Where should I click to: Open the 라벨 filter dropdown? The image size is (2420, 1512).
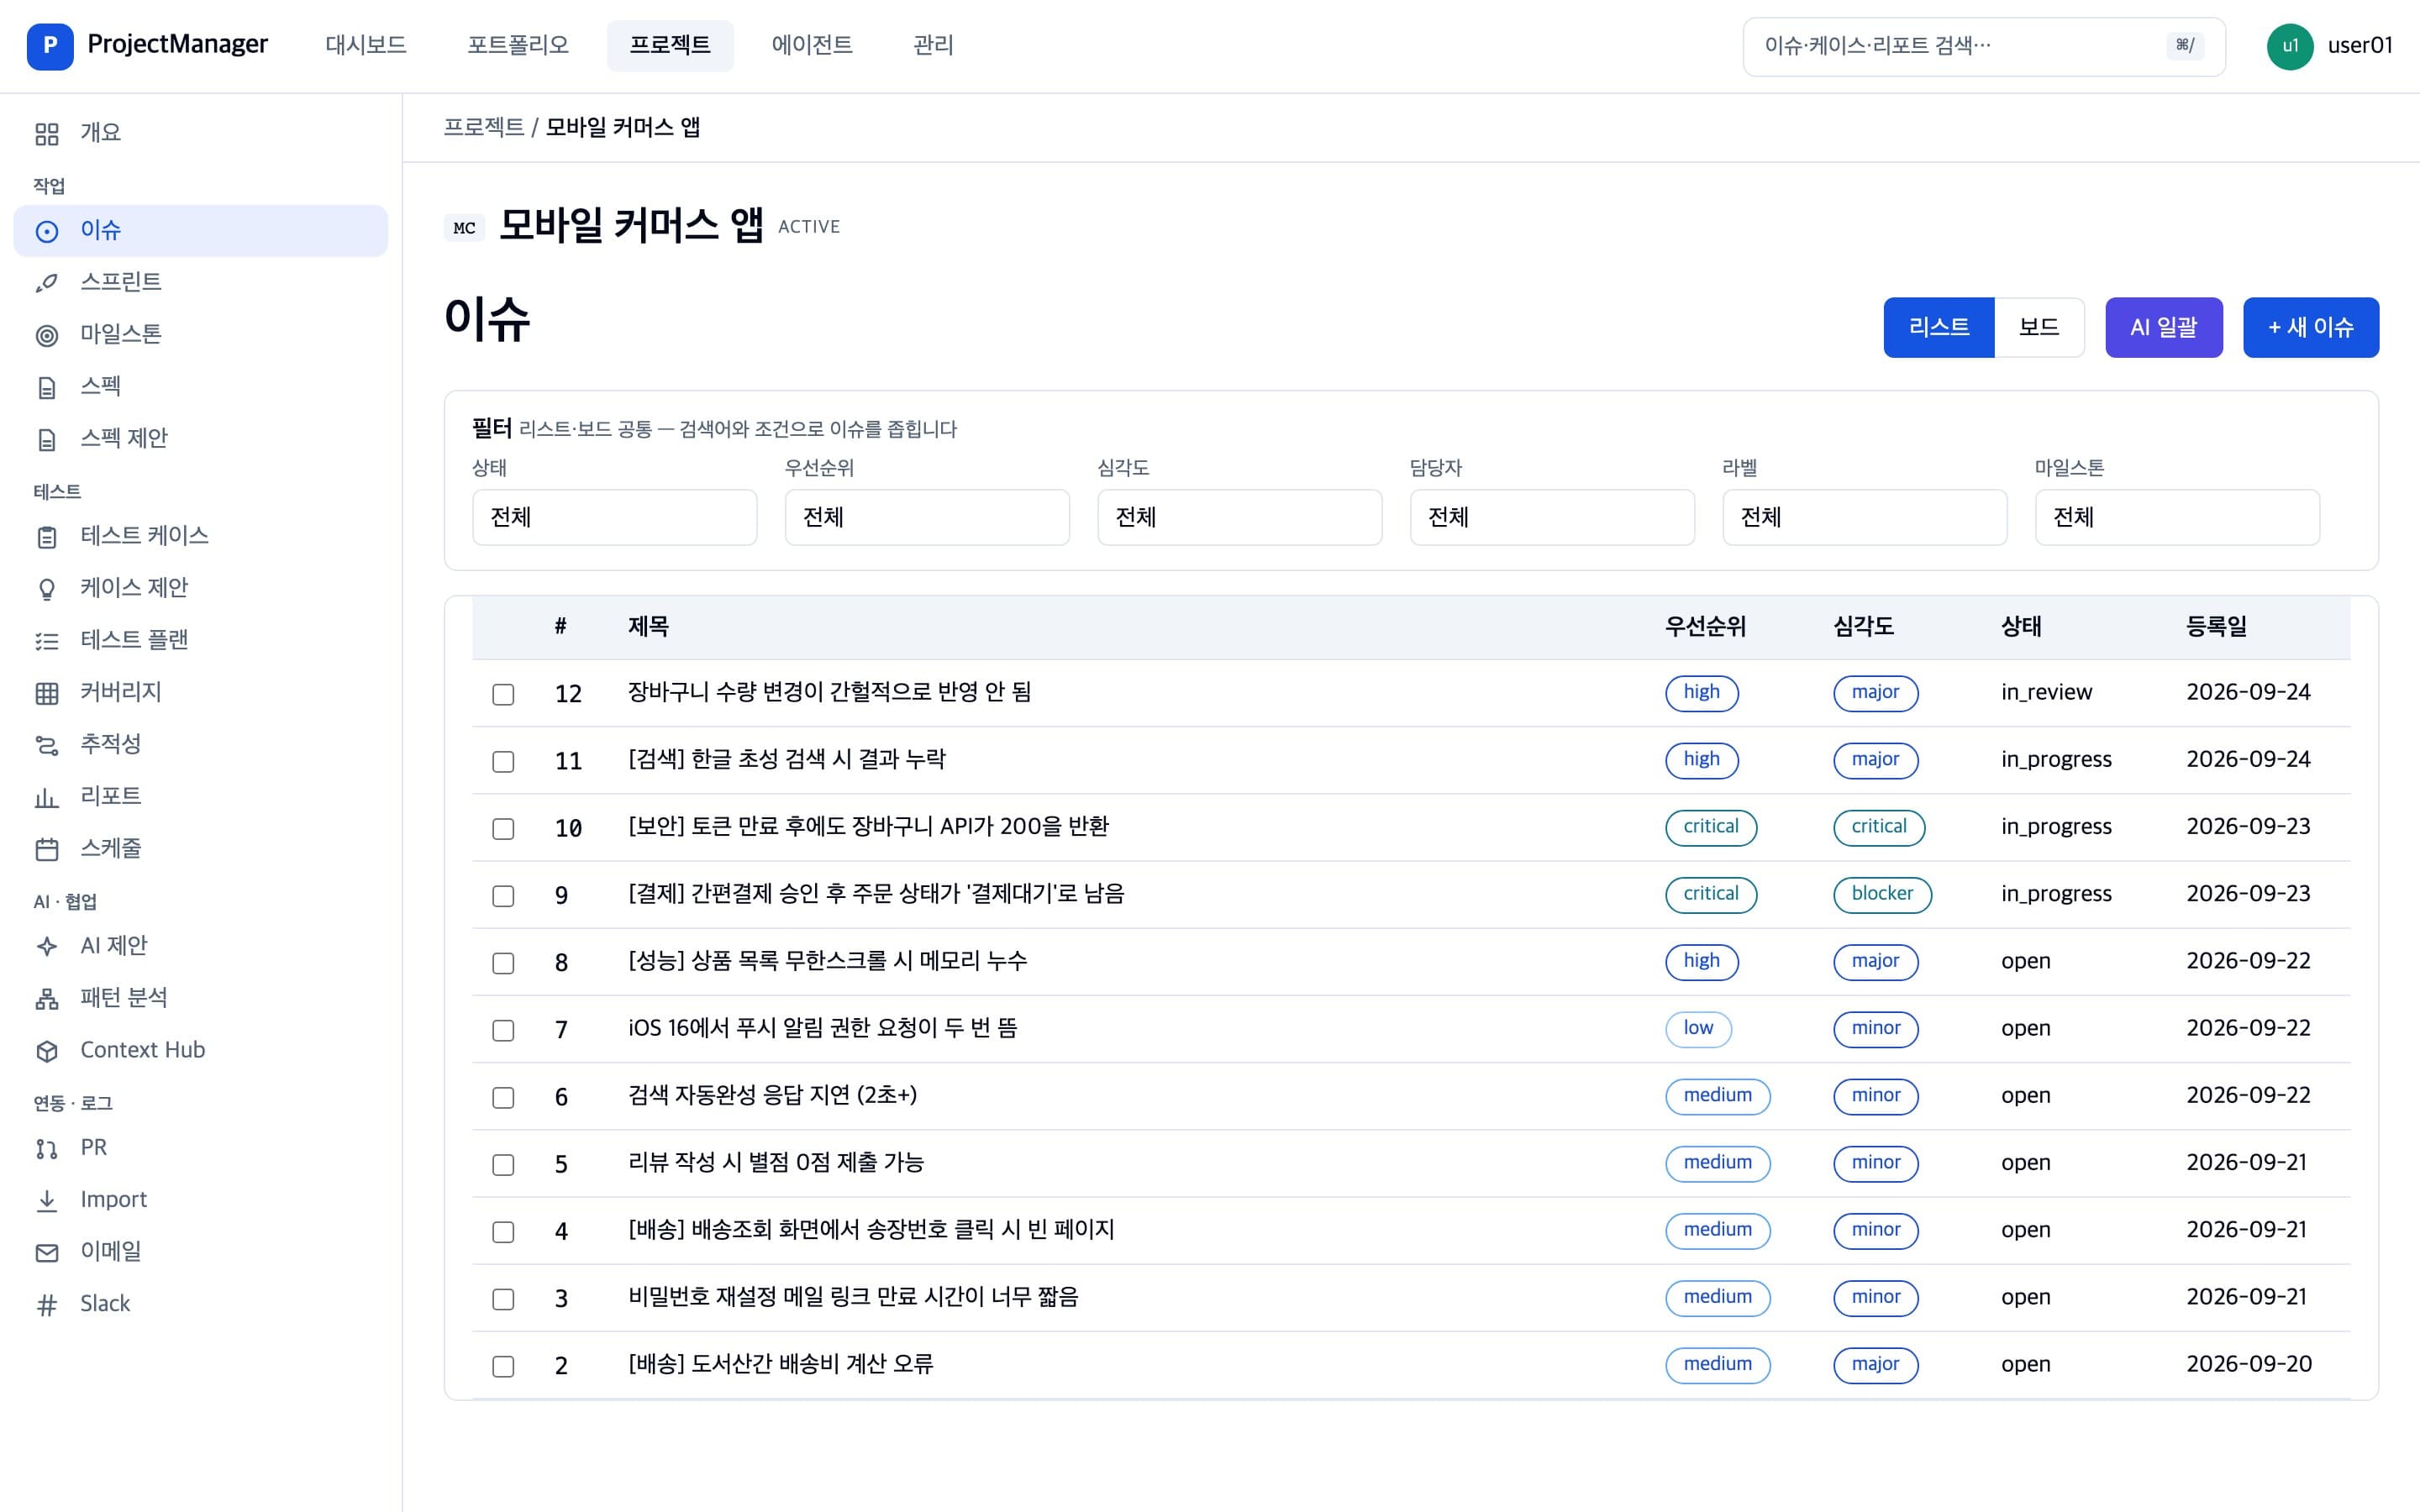(1864, 517)
